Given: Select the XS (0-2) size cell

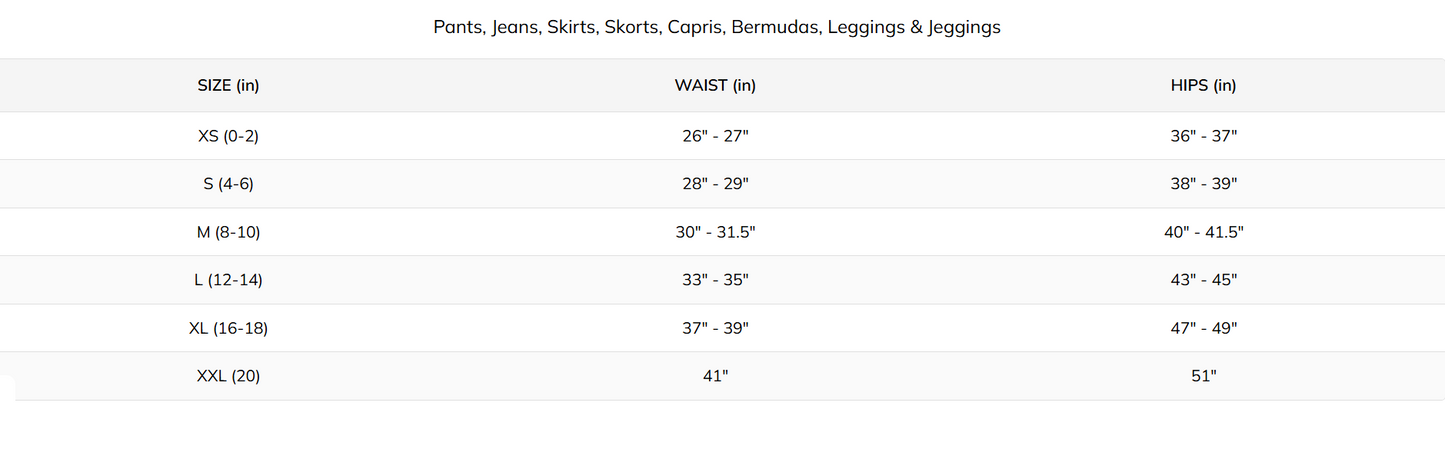Looking at the screenshot, I should point(228,136).
